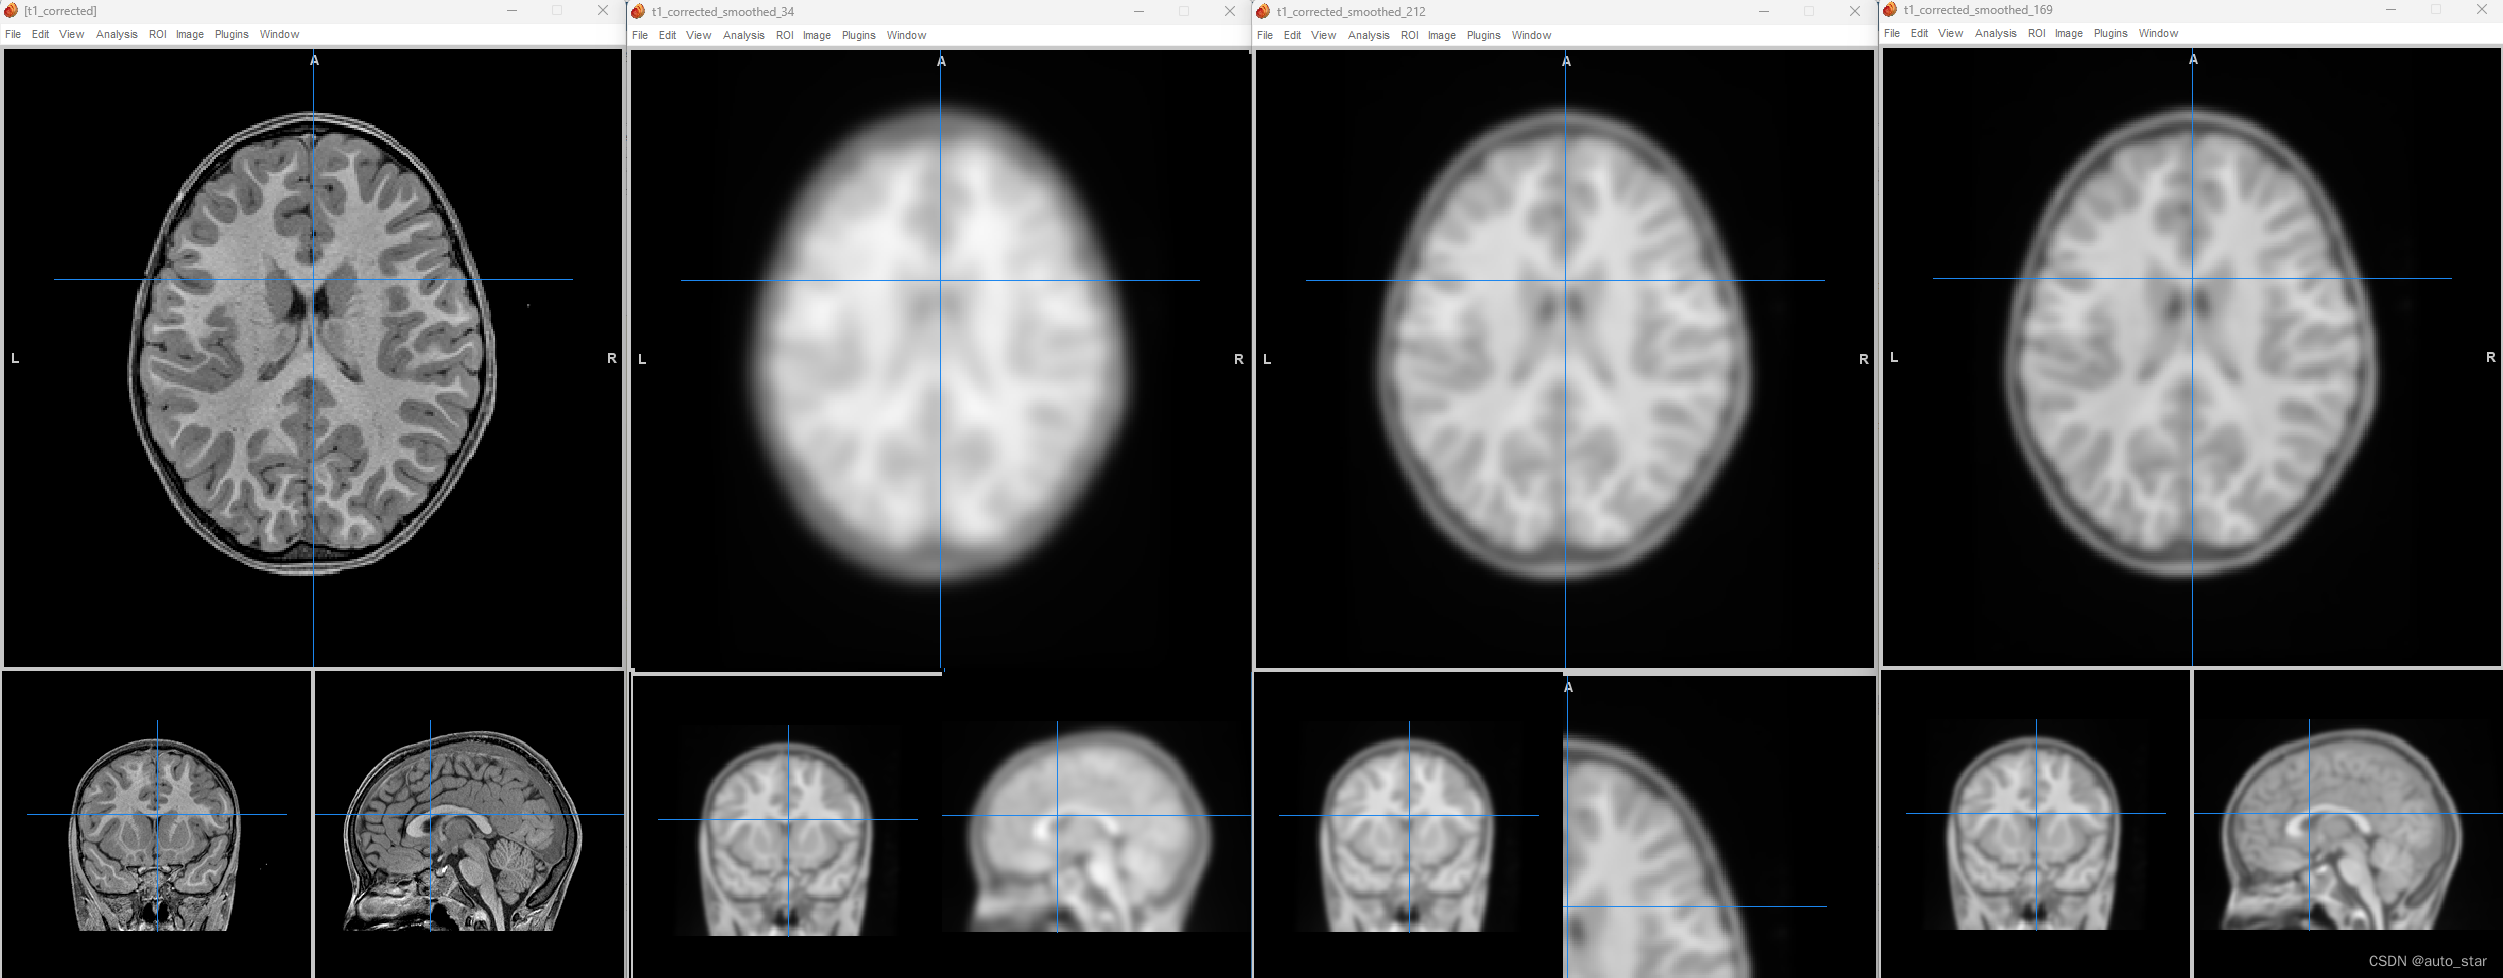This screenshot has height=978, width=2503.
Task: Open Window menu in the smoothed_169 window
Action: point(2159,33)
